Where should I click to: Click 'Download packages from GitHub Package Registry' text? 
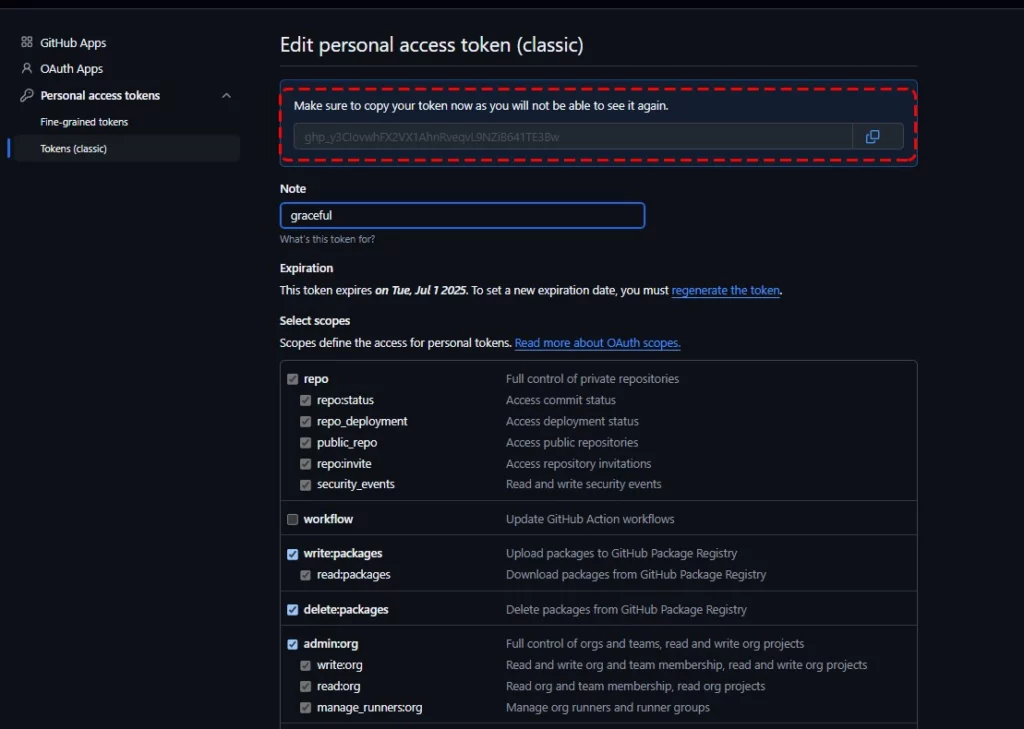[636, 575]
